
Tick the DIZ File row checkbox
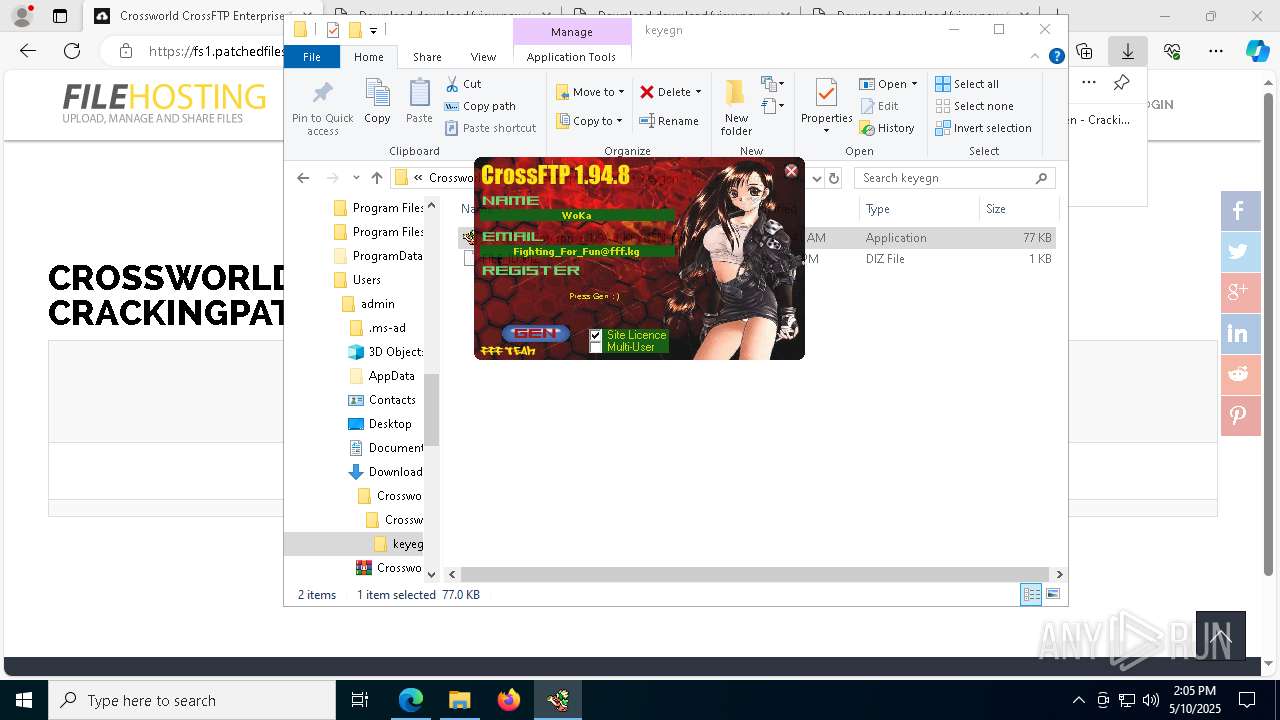click(x=469, y=259)
